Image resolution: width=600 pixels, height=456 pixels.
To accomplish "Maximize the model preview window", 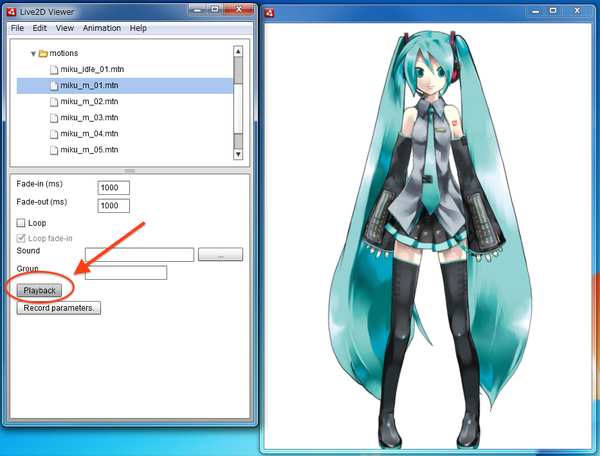I will click(553, 11).
